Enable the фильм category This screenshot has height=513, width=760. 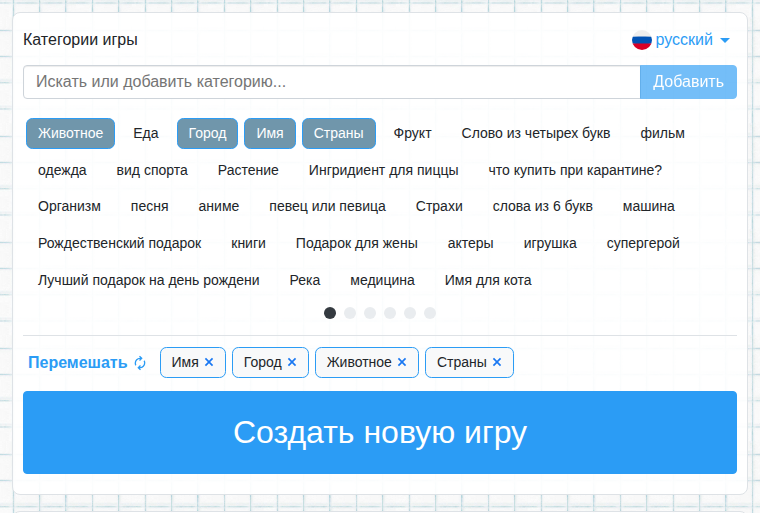click(x=663, y=133)
